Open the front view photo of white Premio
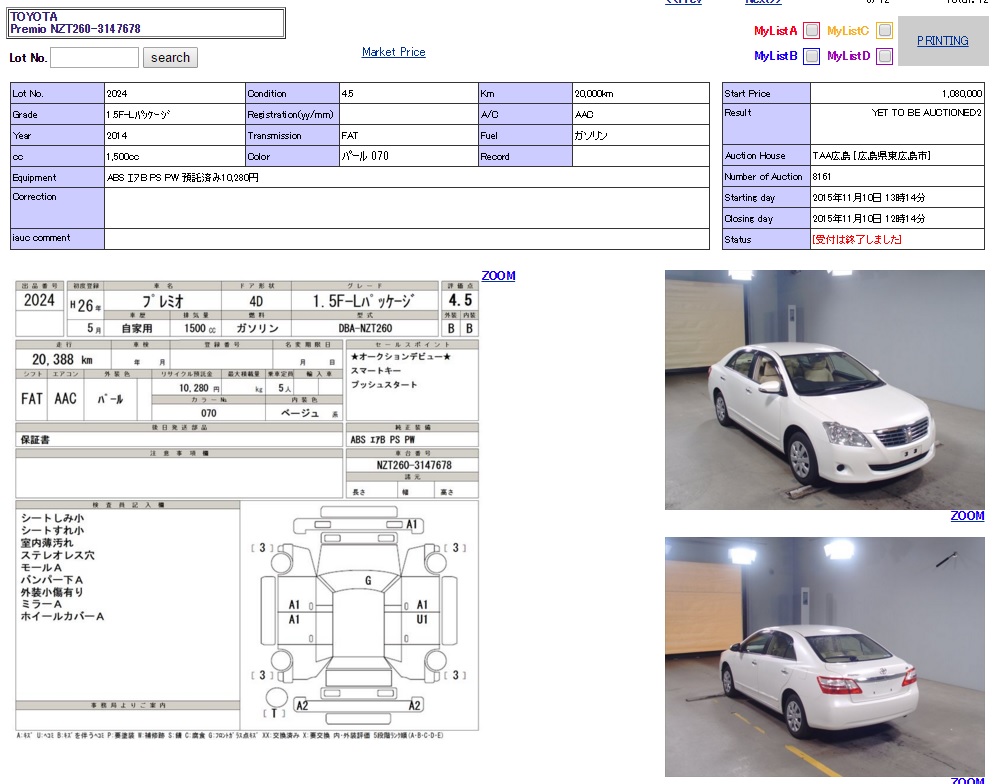 click(x=824, y=390)
